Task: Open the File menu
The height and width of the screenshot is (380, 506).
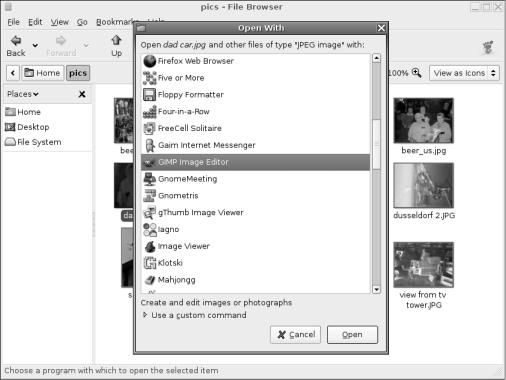Action: pyautogui.click(x=13, y=22)
